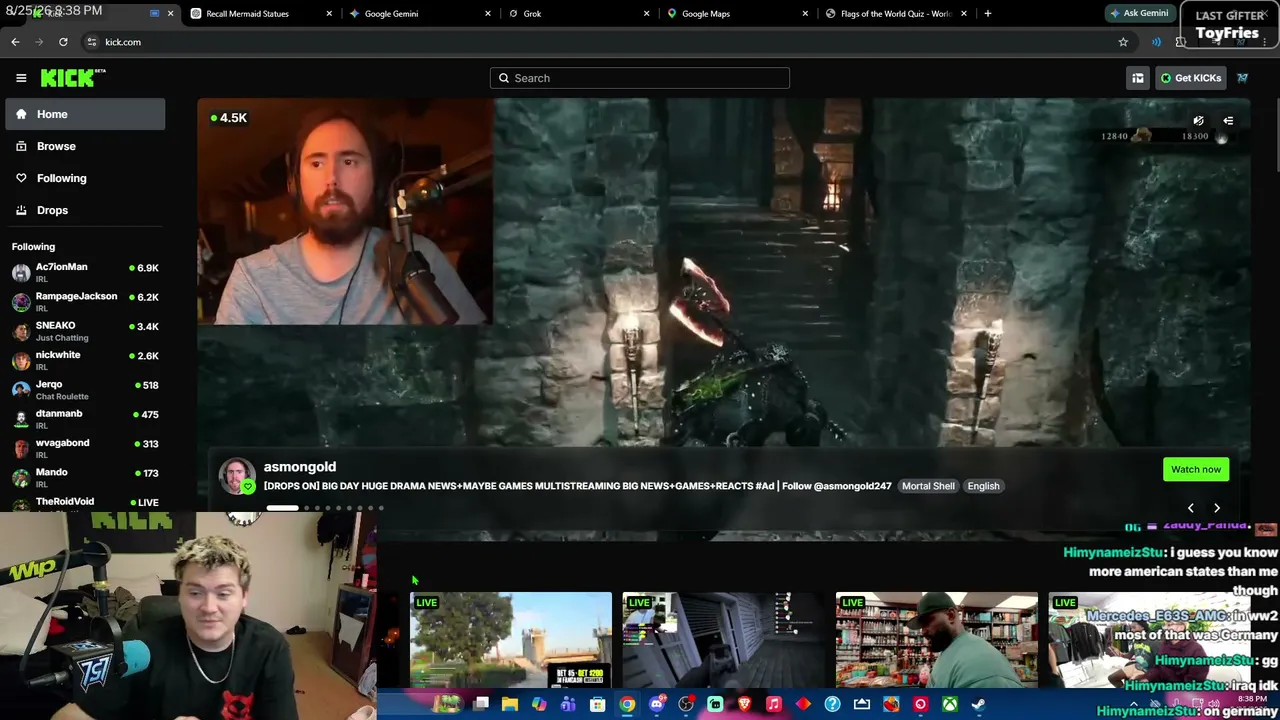Image resolution: width=1280 pixels, height=720 pixels.
Task: Bookmark this page with the star icon
Action: tap(1123, 42)
